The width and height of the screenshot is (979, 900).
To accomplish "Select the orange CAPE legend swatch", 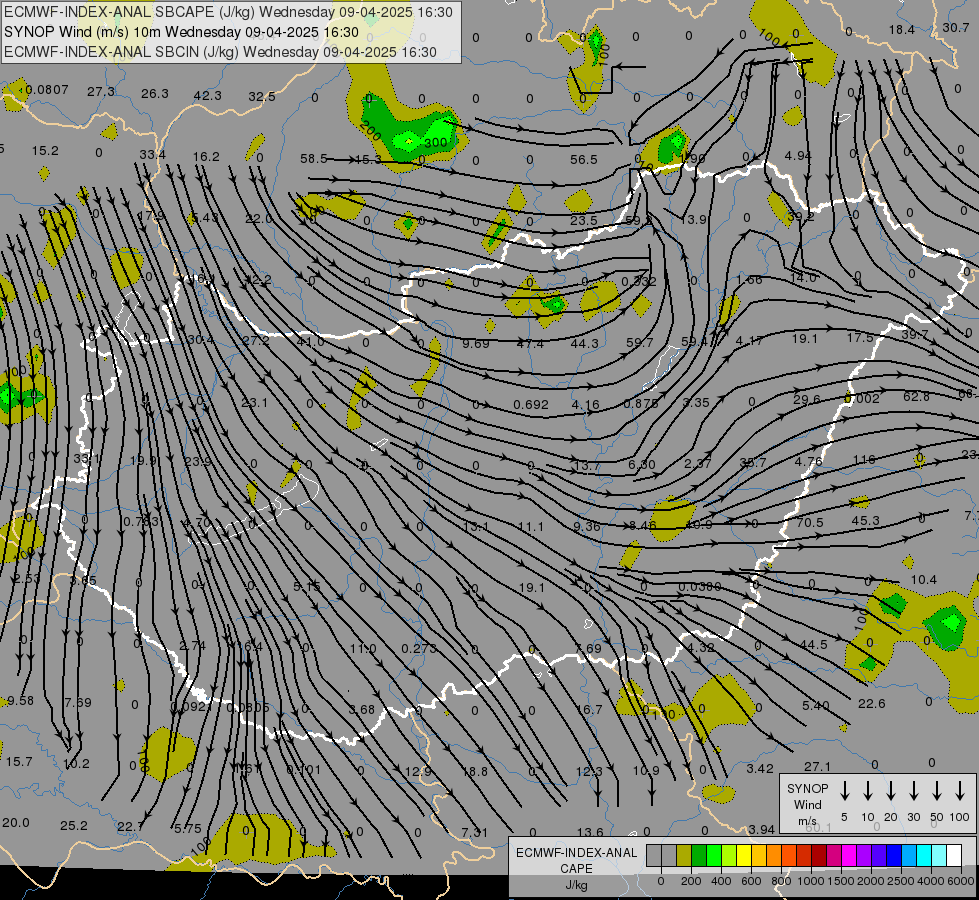I will point(774,856).
